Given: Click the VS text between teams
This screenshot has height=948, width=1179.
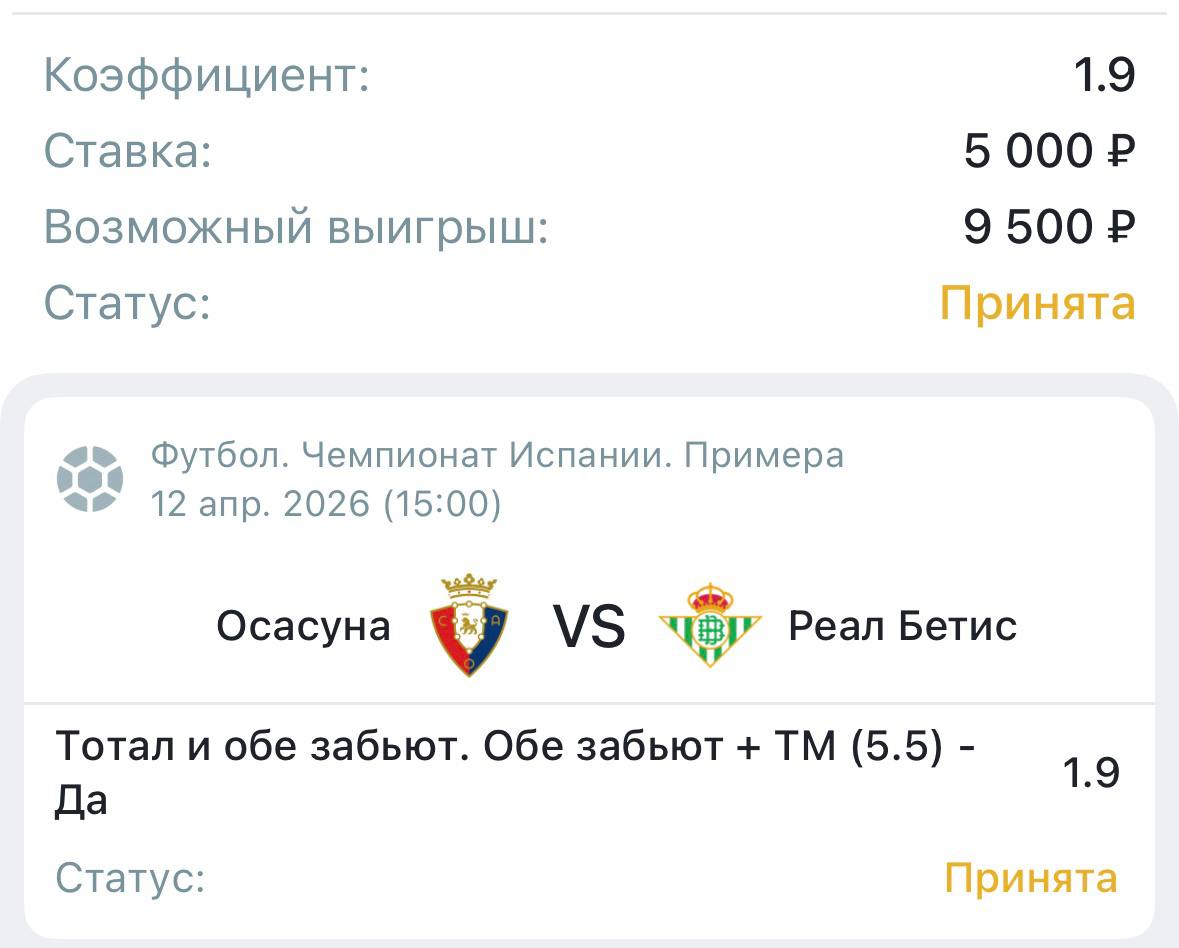Looking at the screenshot, I should [x=589, y=627].
